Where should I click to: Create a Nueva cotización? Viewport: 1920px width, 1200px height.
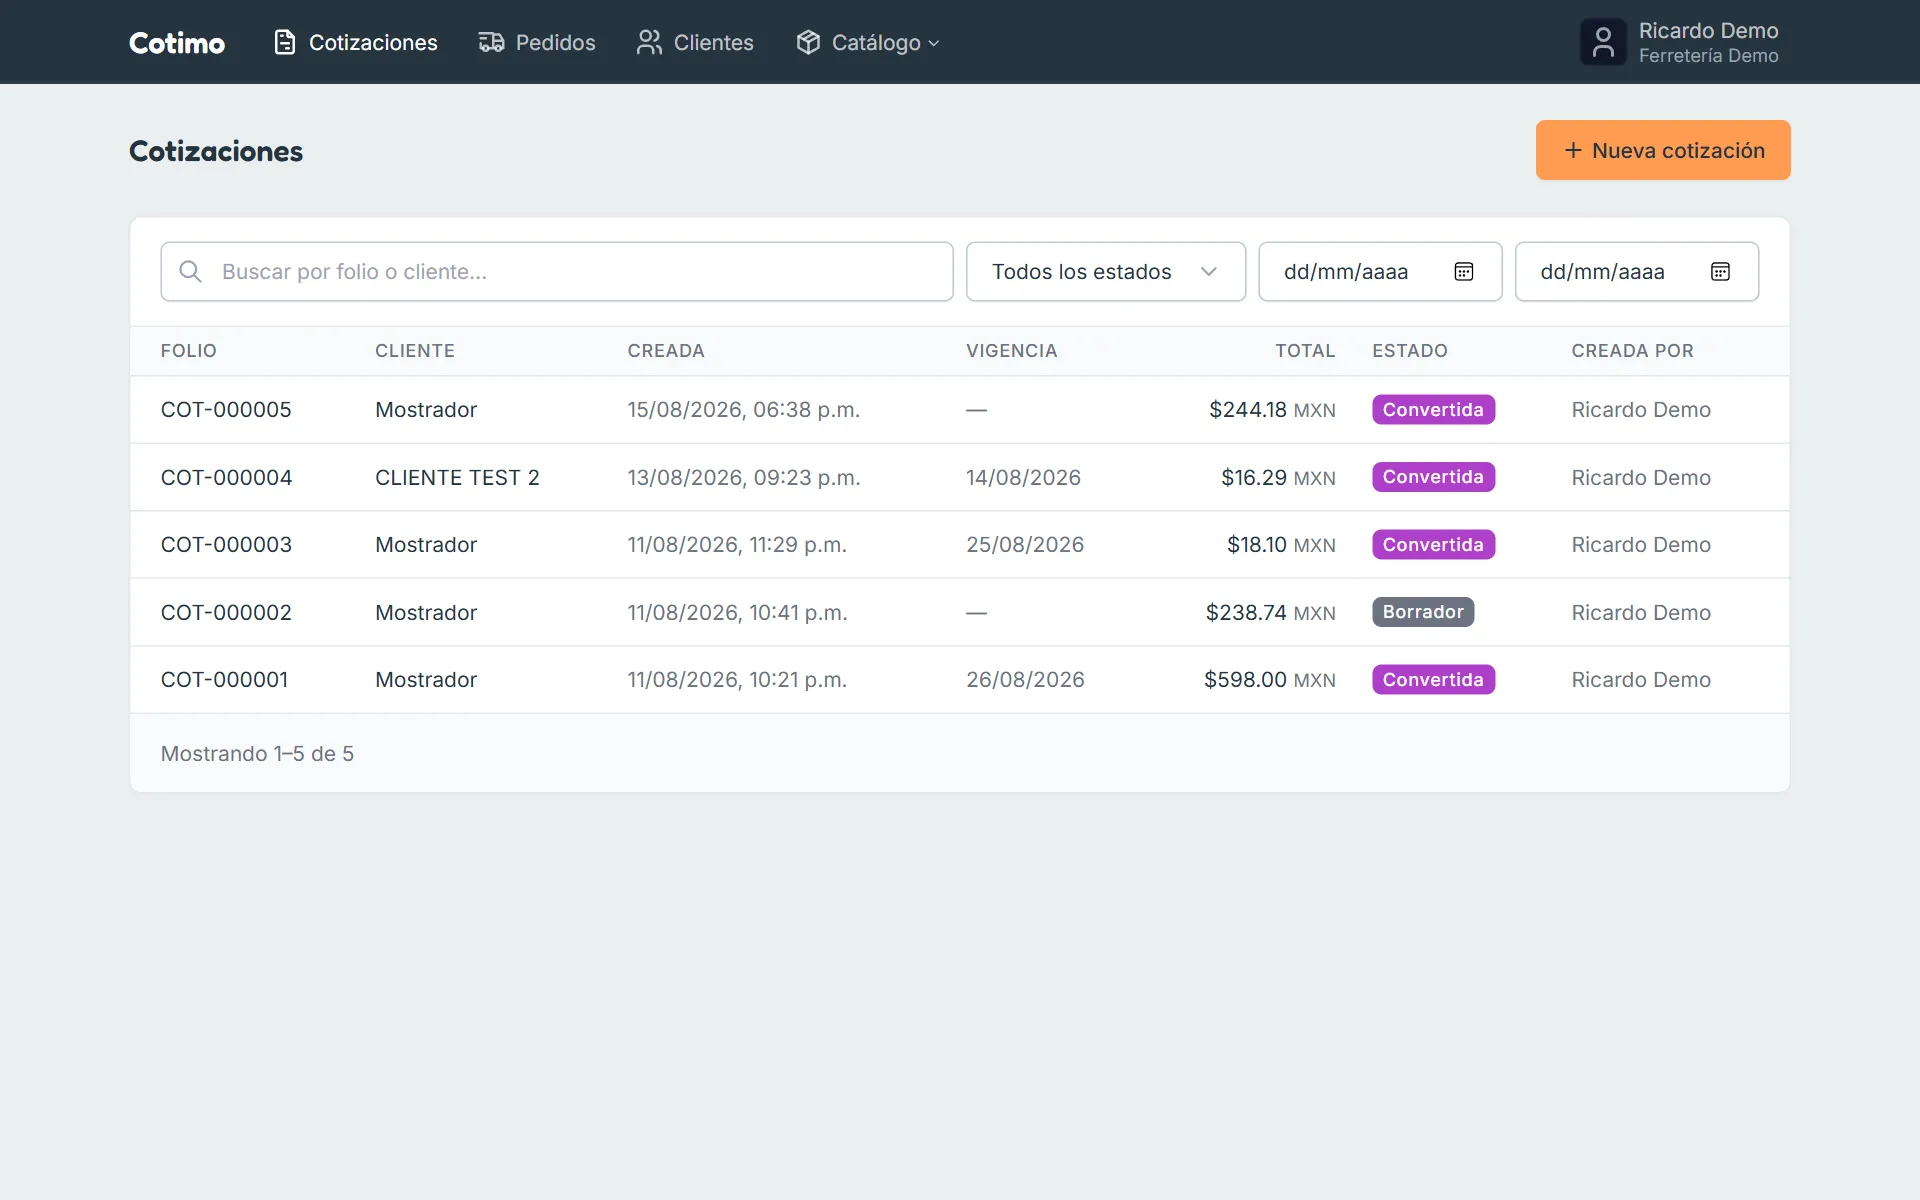click(1663, 150)
